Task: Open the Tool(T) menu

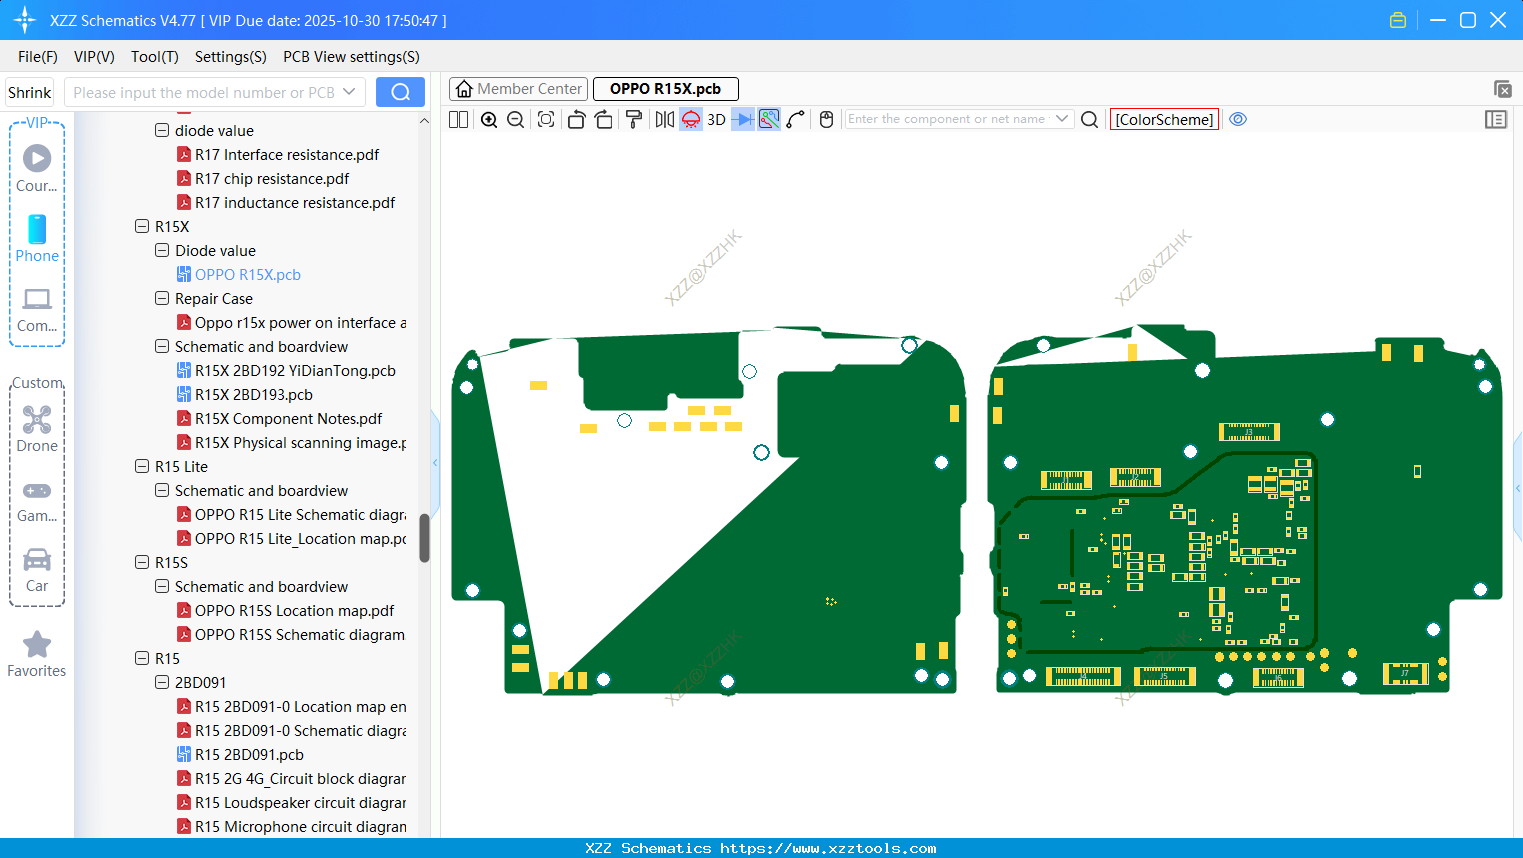Action: pyautogui.click(x=155, y=57)
